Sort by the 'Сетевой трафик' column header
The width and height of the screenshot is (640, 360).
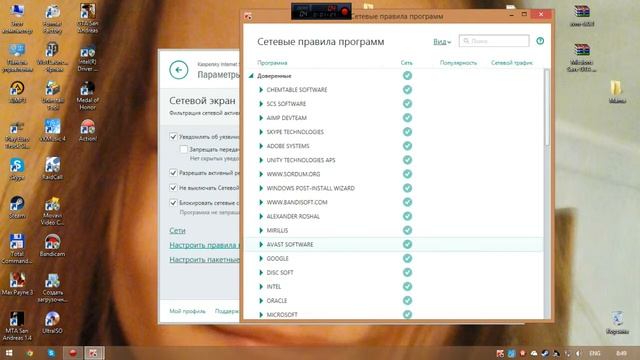(512, 63)
